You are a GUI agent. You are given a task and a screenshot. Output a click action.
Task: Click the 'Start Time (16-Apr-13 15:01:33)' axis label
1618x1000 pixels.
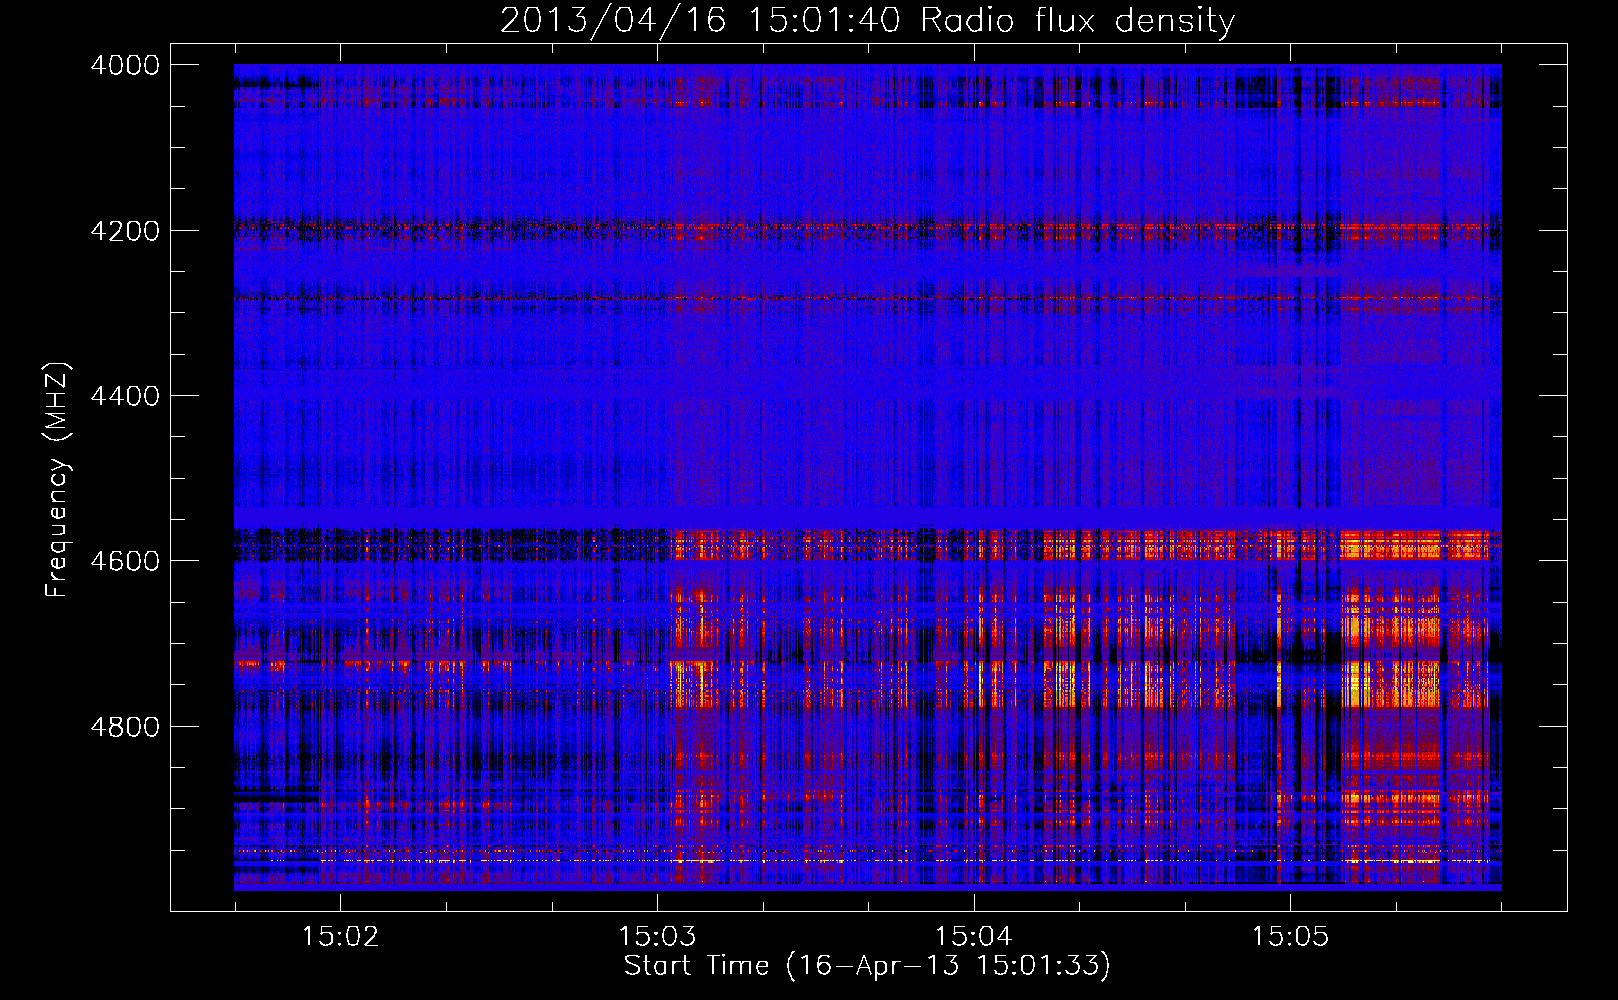[867, 965]
